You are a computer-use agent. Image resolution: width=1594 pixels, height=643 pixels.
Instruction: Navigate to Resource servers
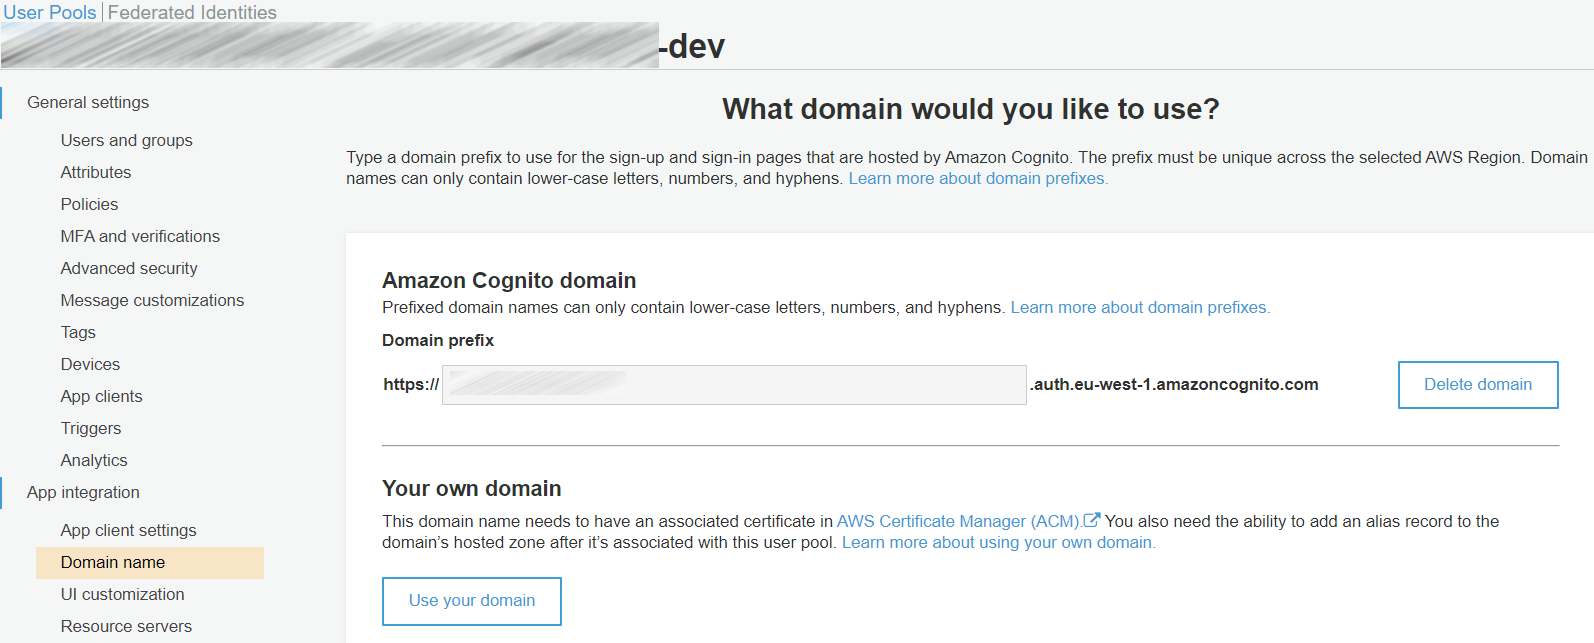coord(126,626)
